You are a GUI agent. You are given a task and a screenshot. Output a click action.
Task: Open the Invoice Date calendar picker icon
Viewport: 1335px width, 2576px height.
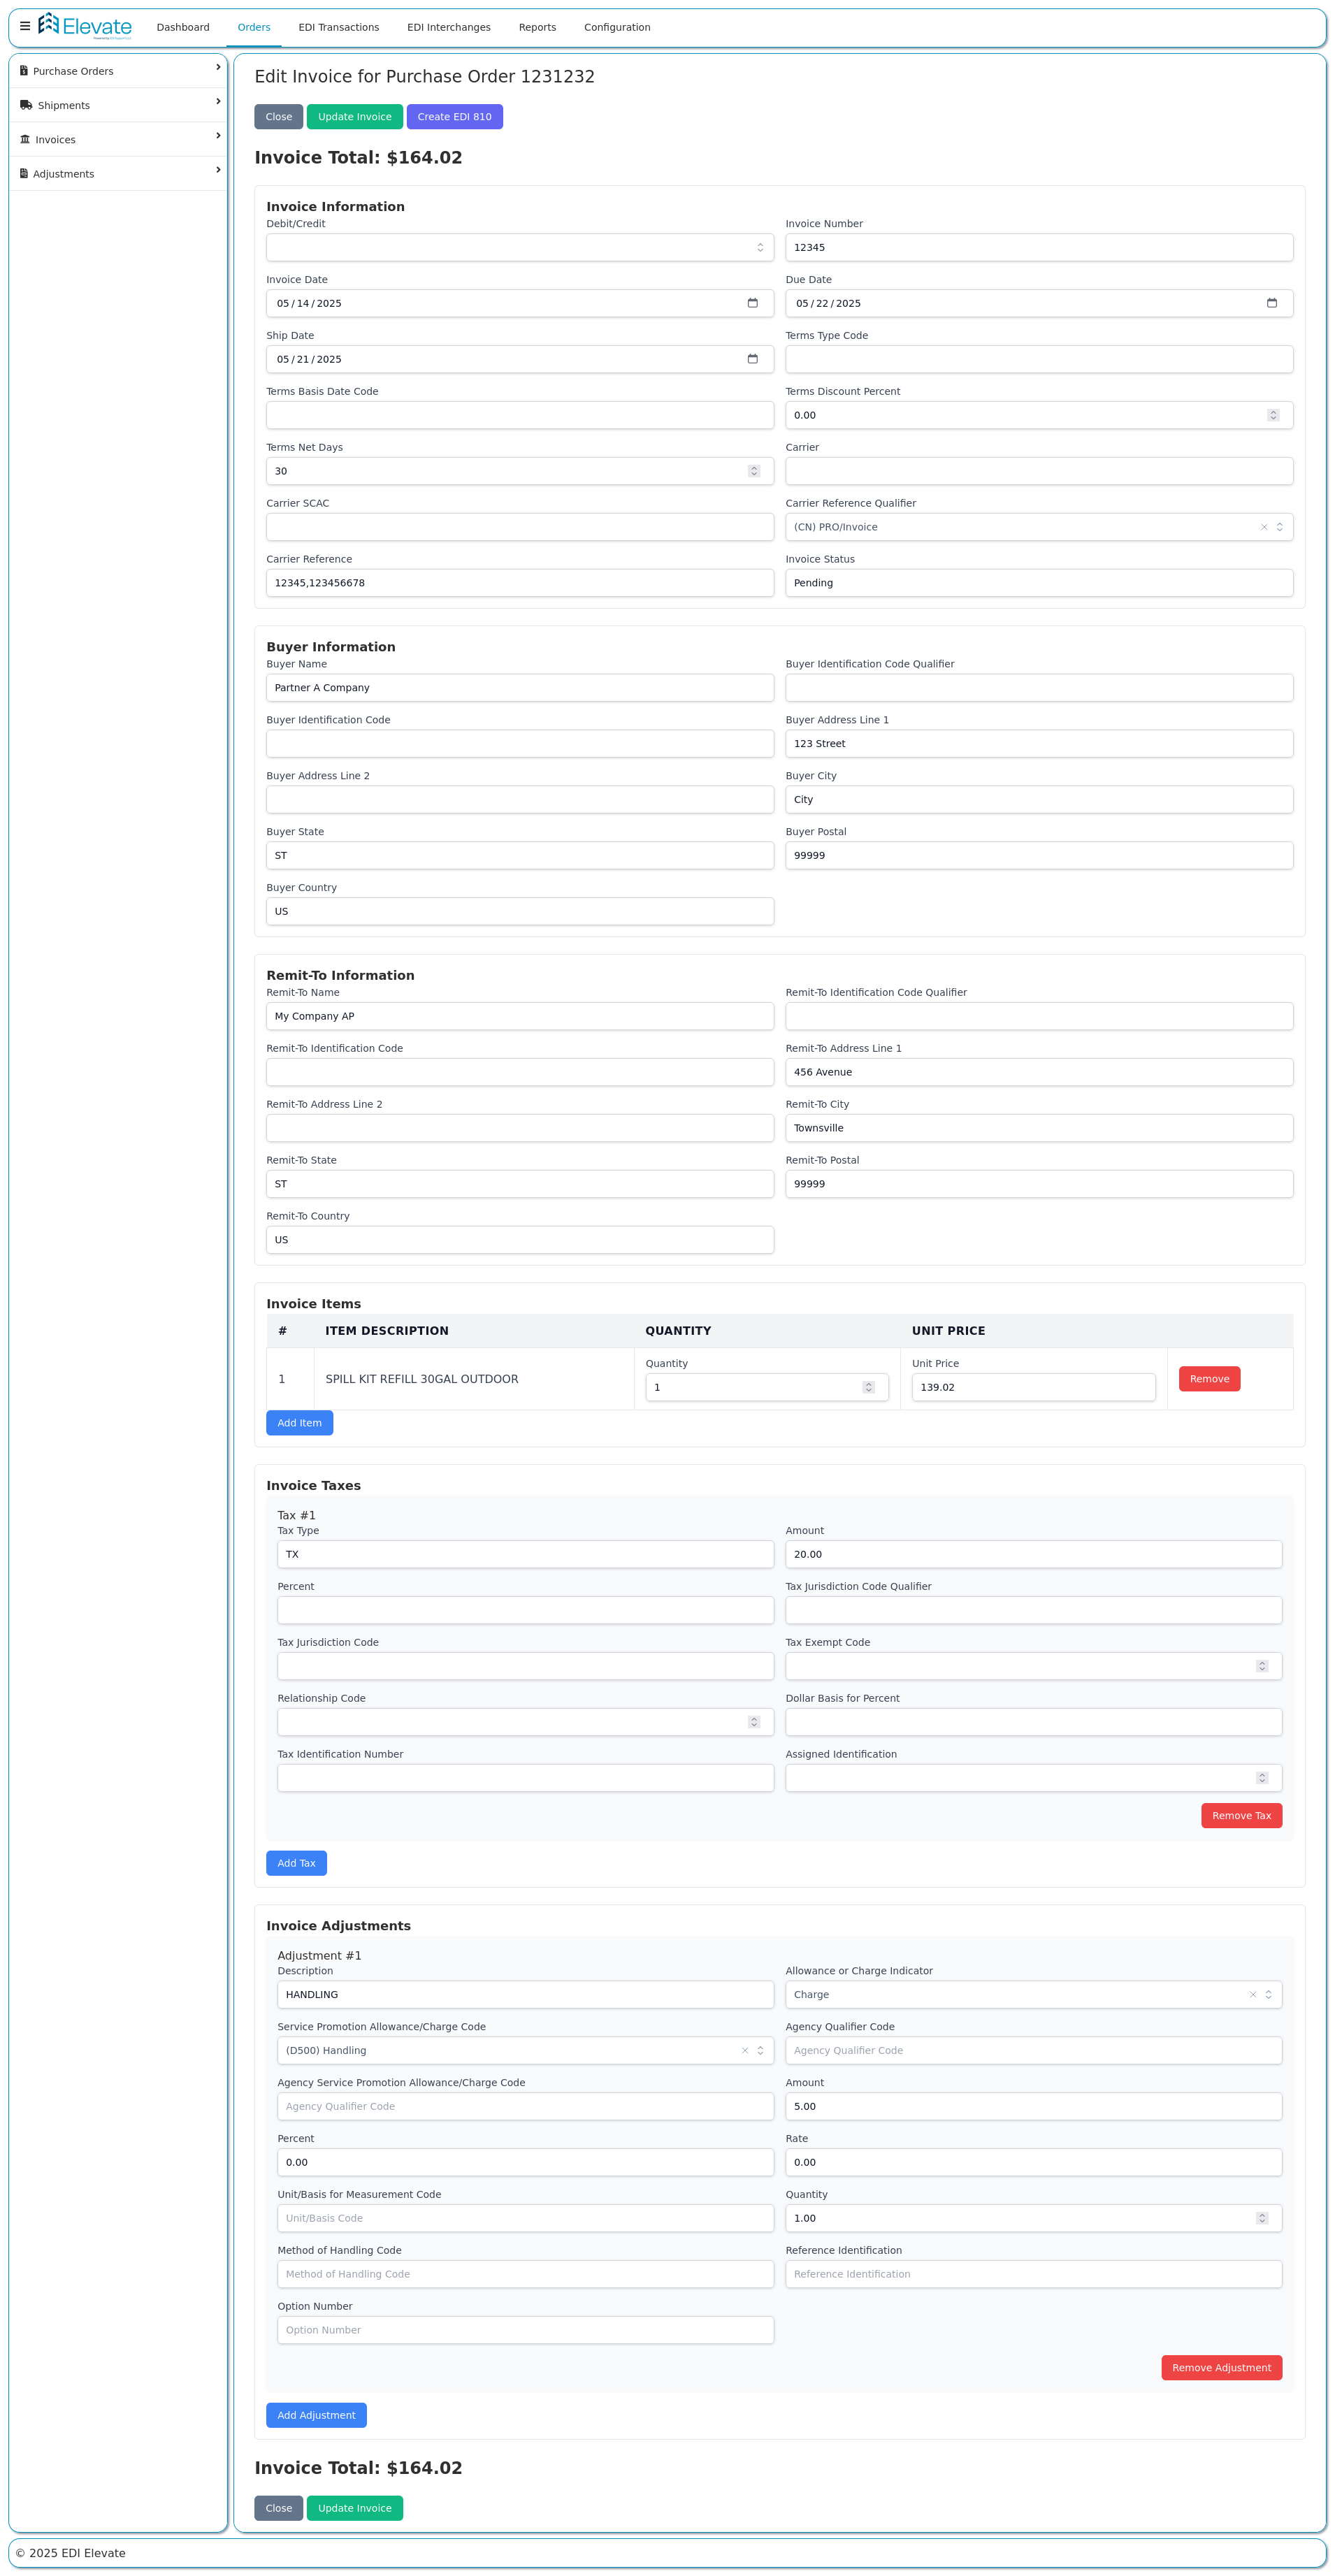tap(752, 303)
